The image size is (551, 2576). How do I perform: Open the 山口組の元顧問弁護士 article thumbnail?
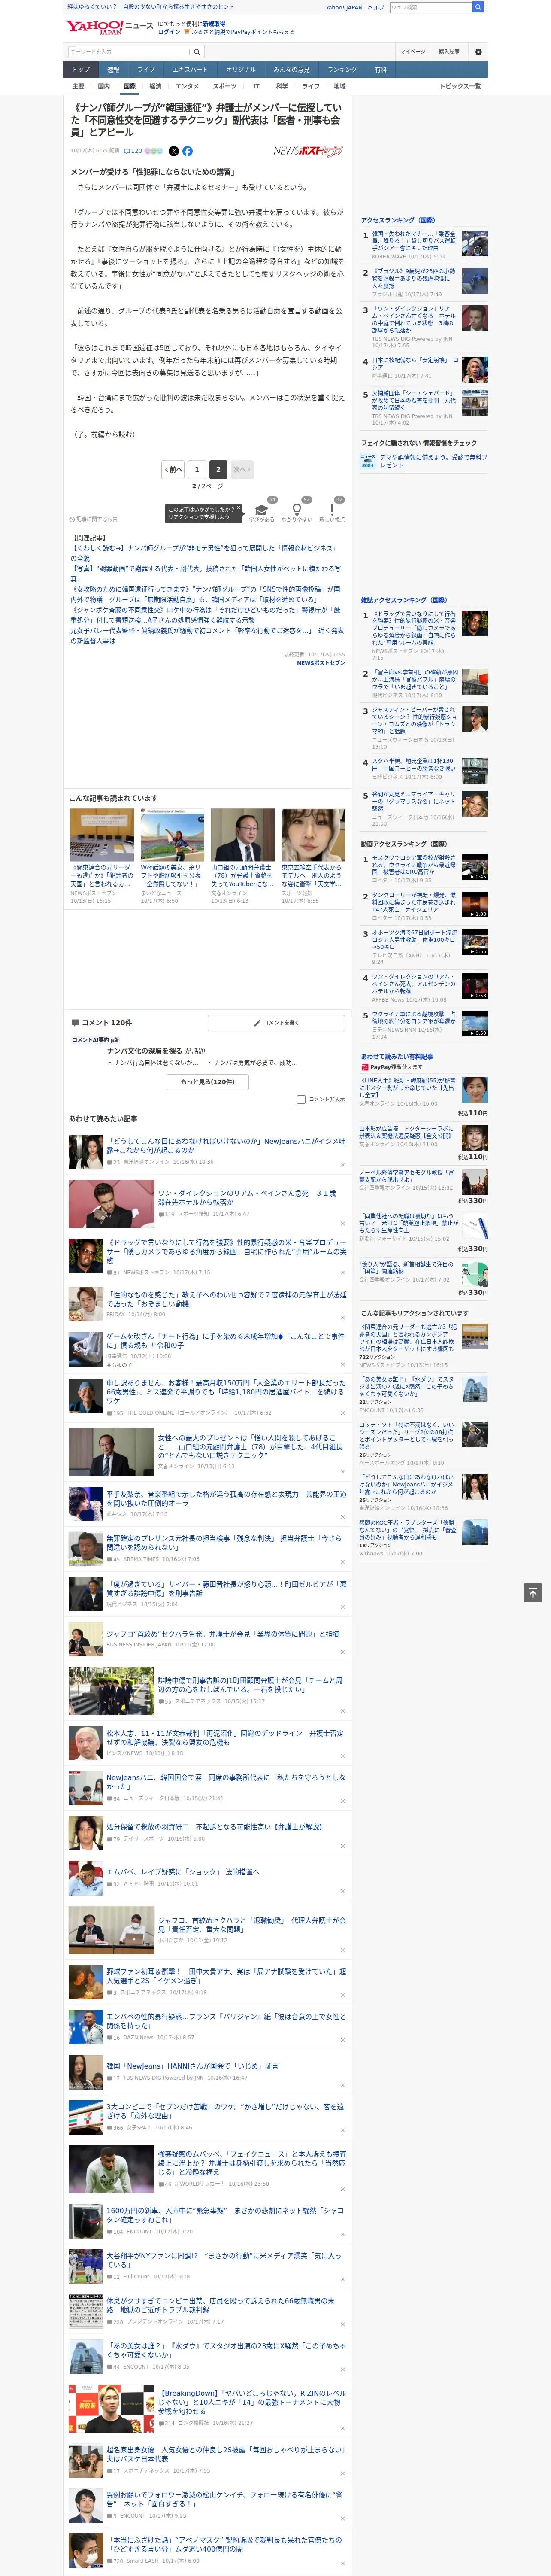click(243, 836)
